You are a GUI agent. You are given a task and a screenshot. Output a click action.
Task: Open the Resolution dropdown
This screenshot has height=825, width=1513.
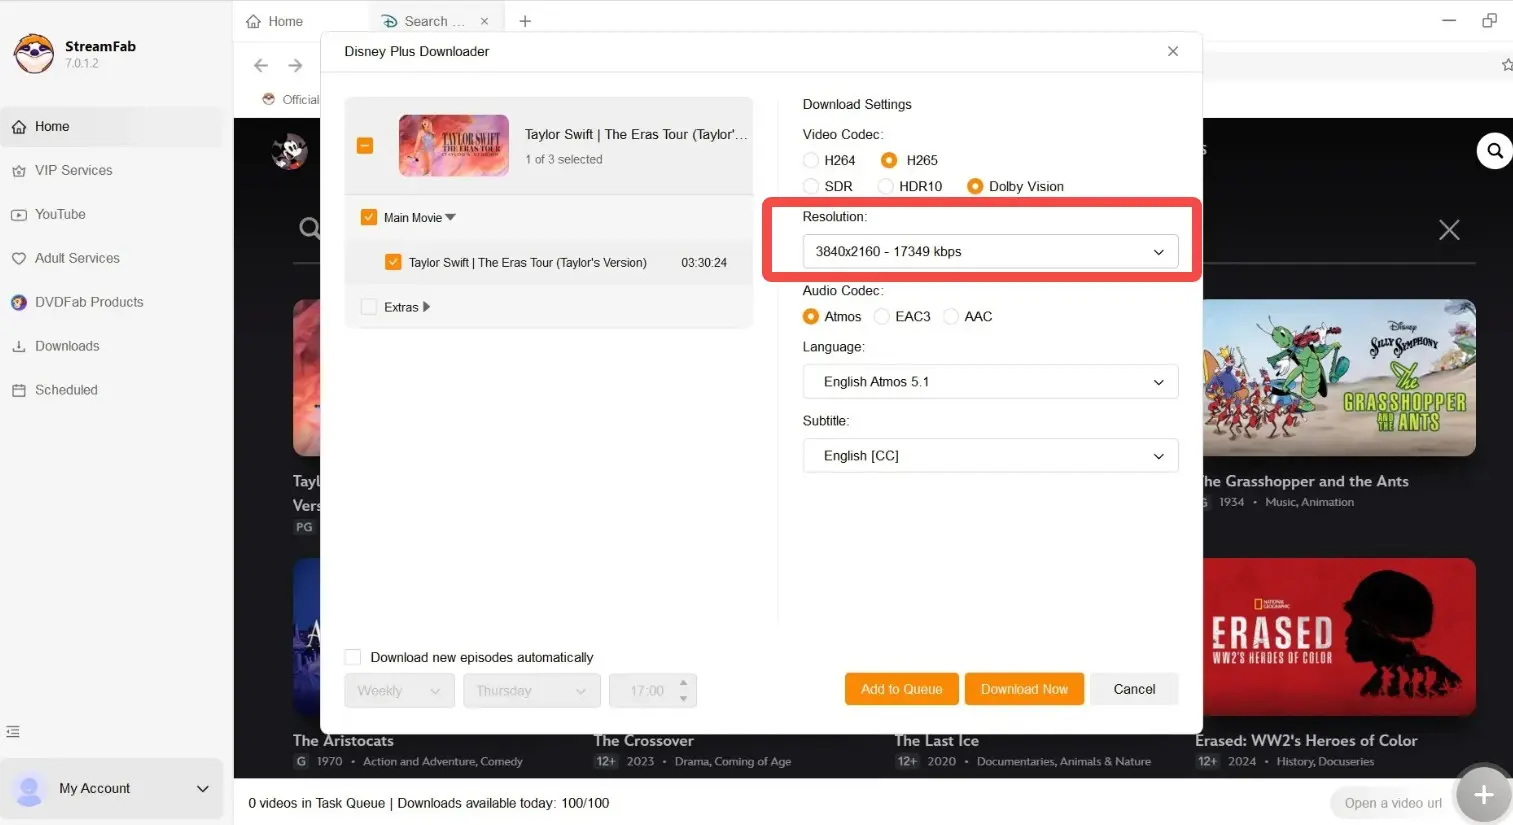tap(990, 252)
